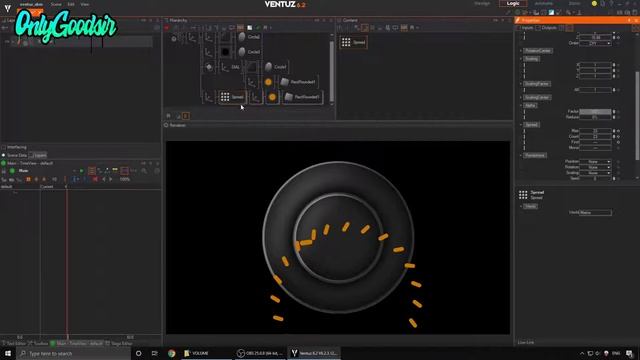Open the View menu
Screen dimensions: 640x360
(x=84, y=4)
